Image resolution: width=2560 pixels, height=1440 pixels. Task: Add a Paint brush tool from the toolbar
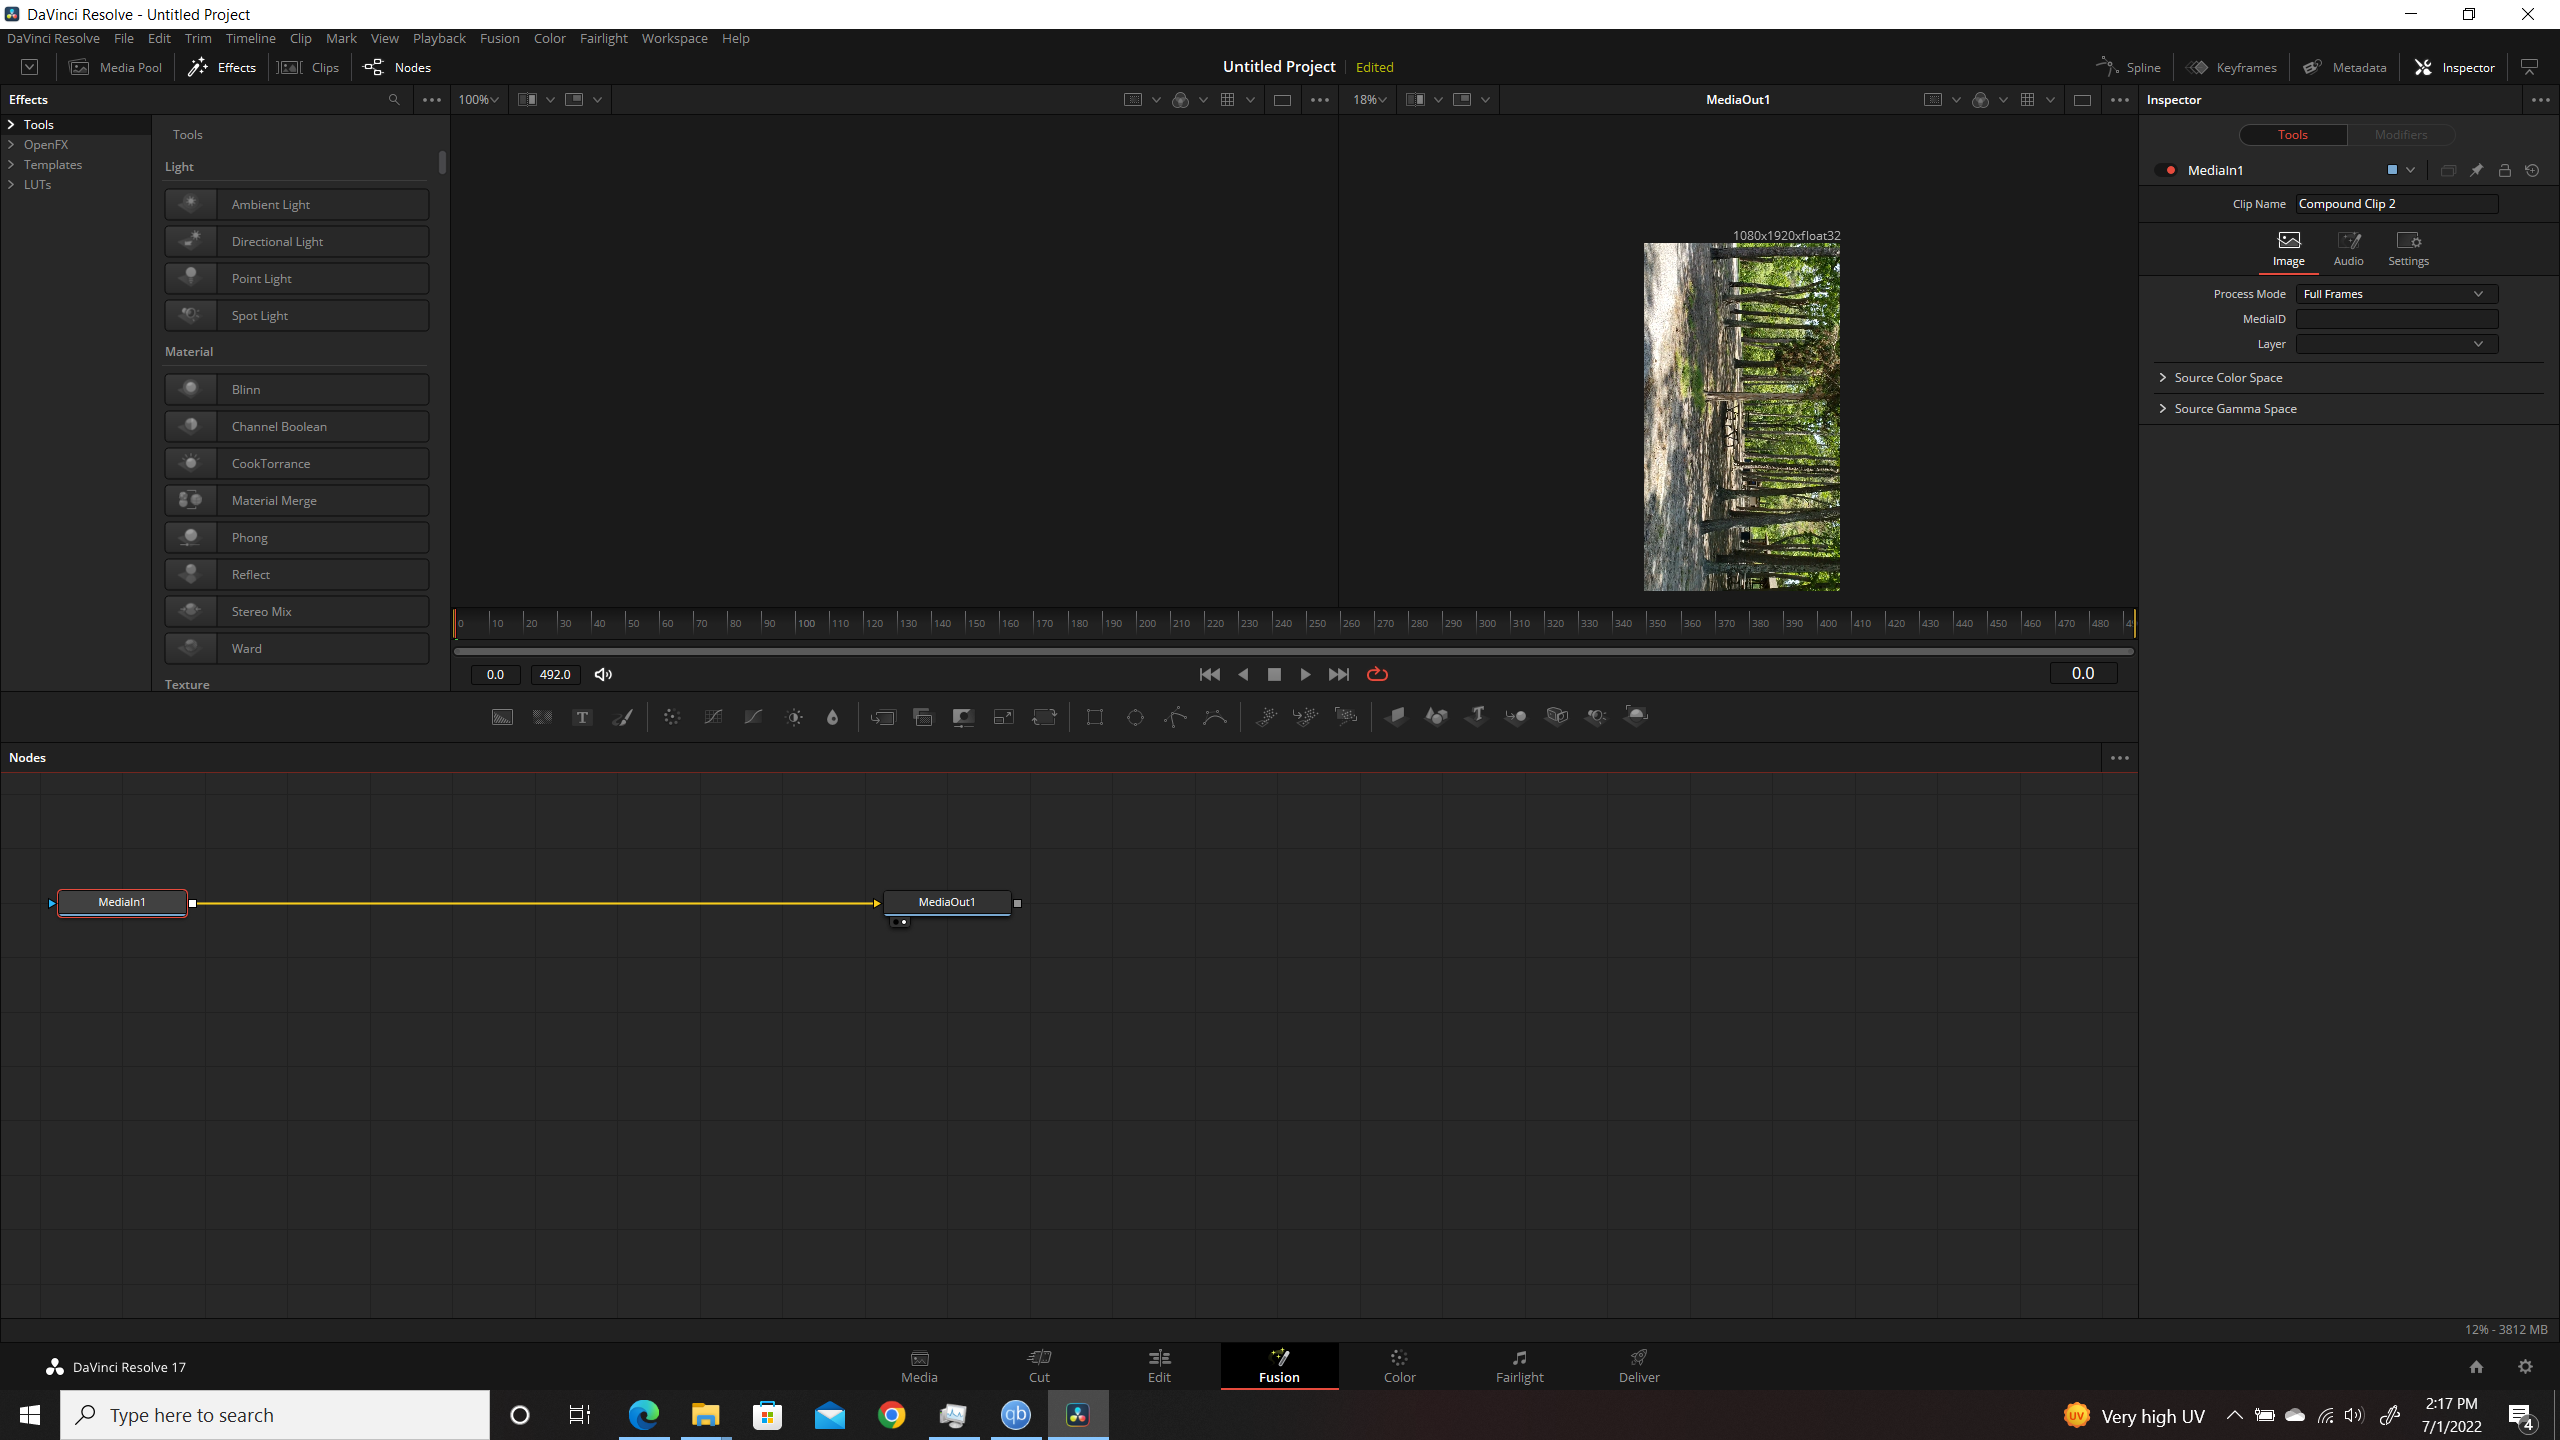[x=622, y=717]
